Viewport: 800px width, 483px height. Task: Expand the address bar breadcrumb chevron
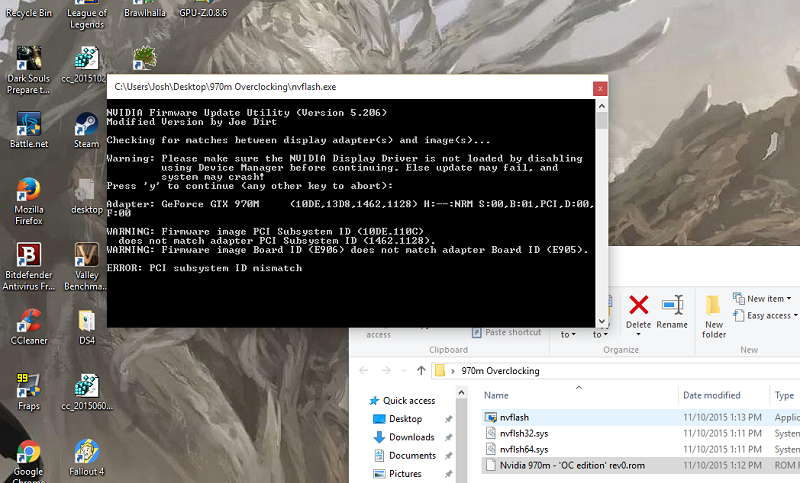click(x=453, y=371)
